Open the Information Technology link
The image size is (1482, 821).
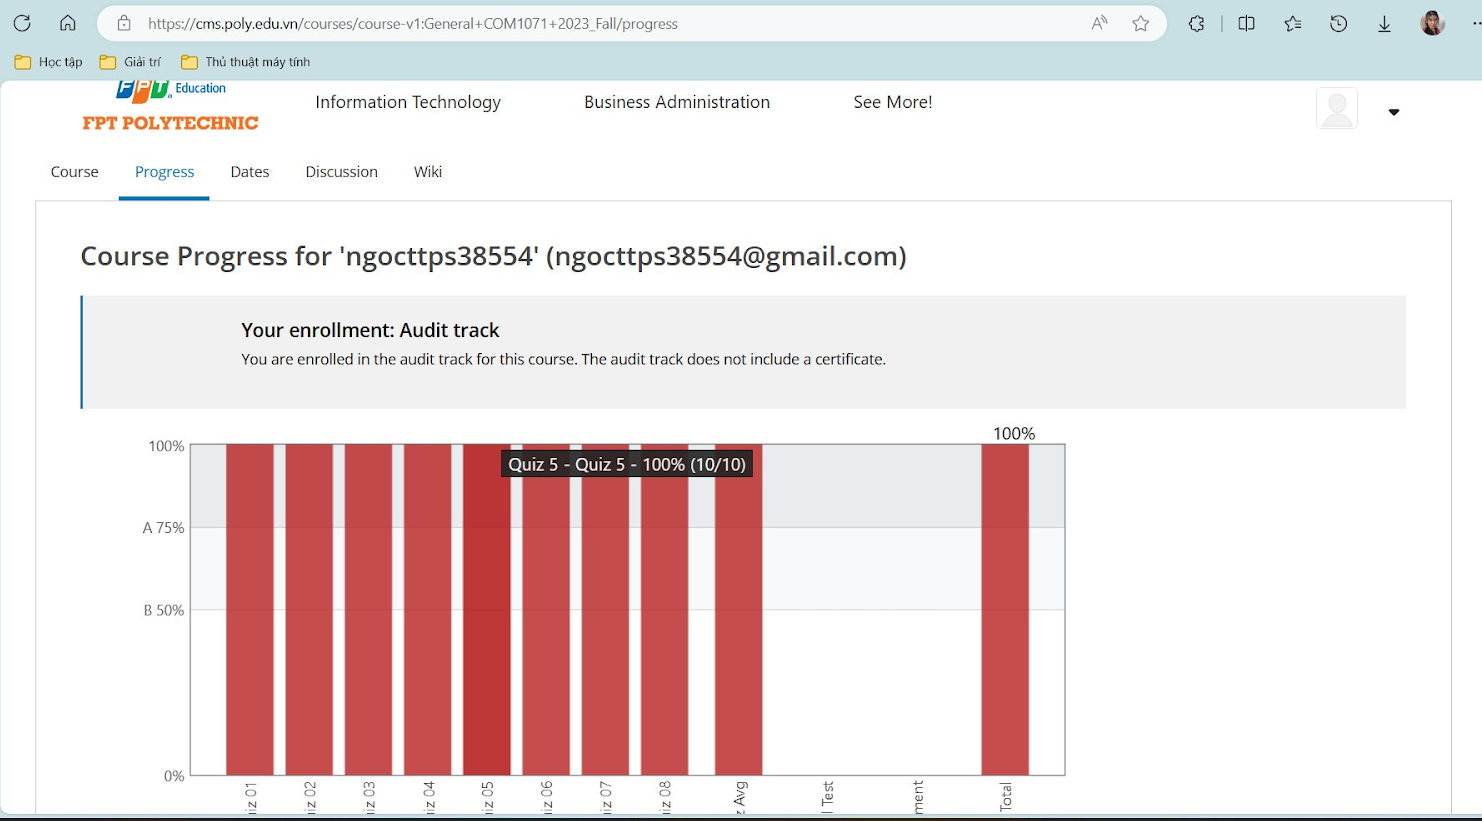[x=408, y=102]
